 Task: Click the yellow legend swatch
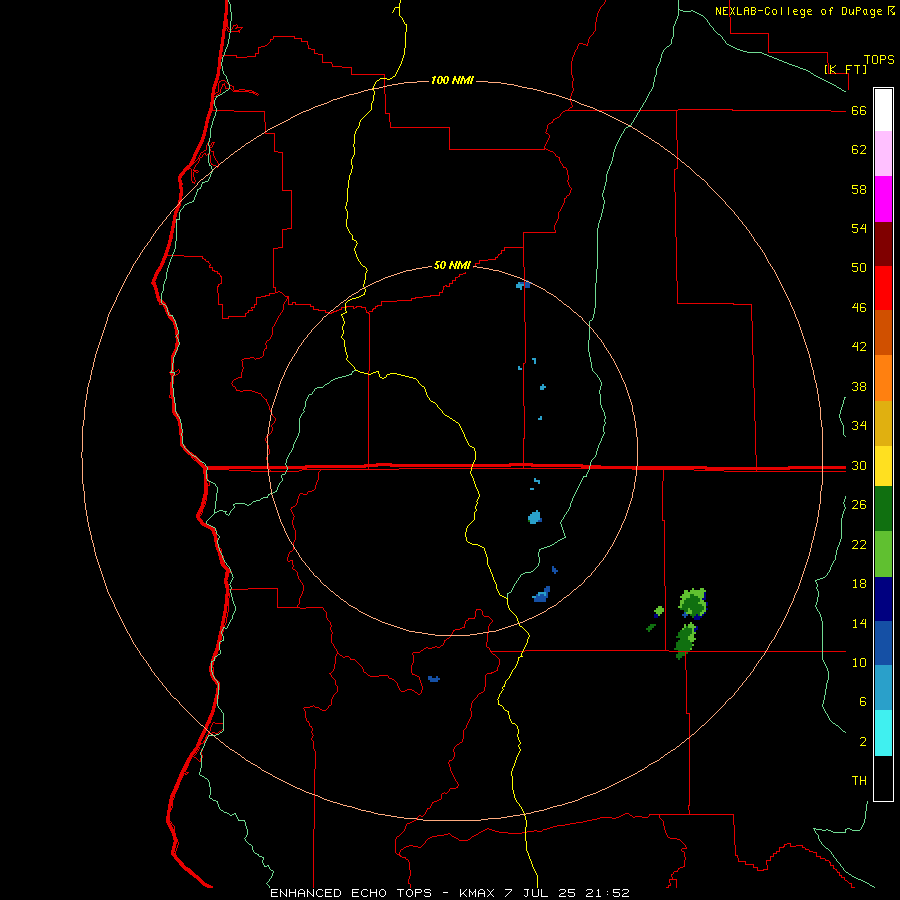[x=883, y=465]
